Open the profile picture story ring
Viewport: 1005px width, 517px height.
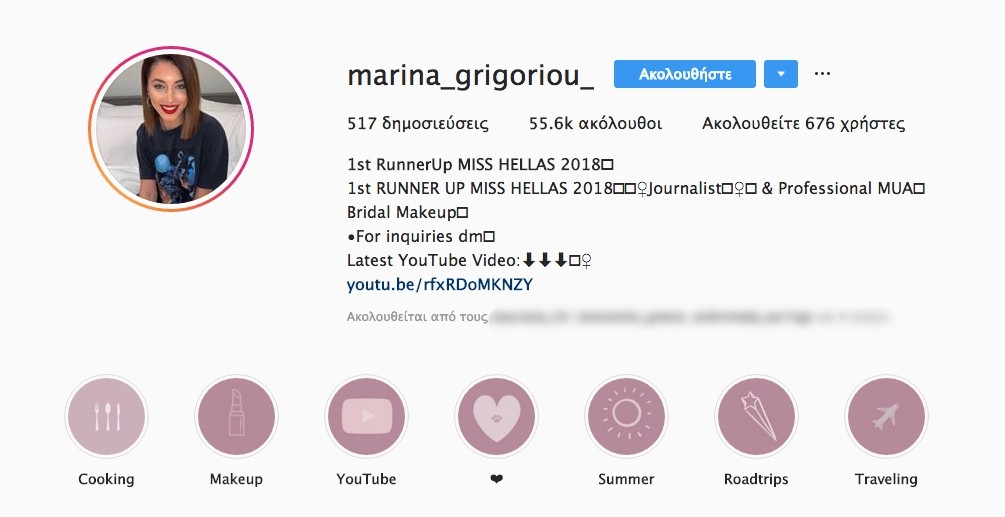point(171,129)
